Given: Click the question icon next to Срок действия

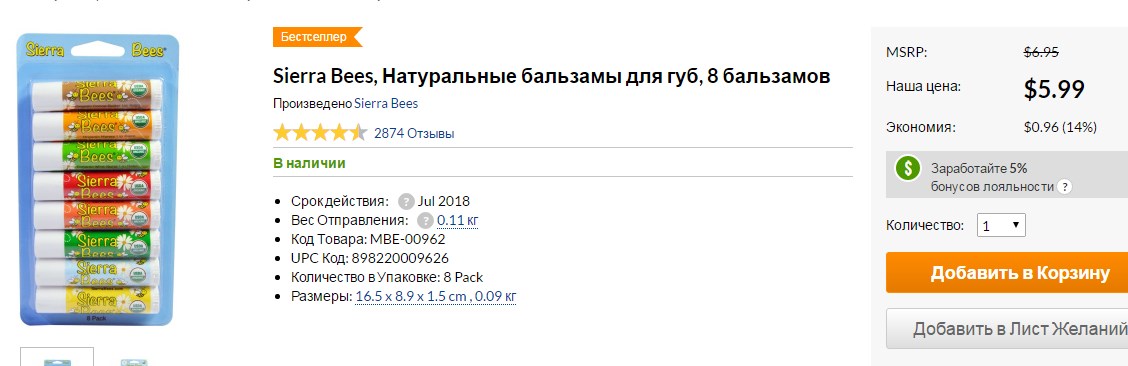Looking at the screenshot, I should click(x=406, y=201).
